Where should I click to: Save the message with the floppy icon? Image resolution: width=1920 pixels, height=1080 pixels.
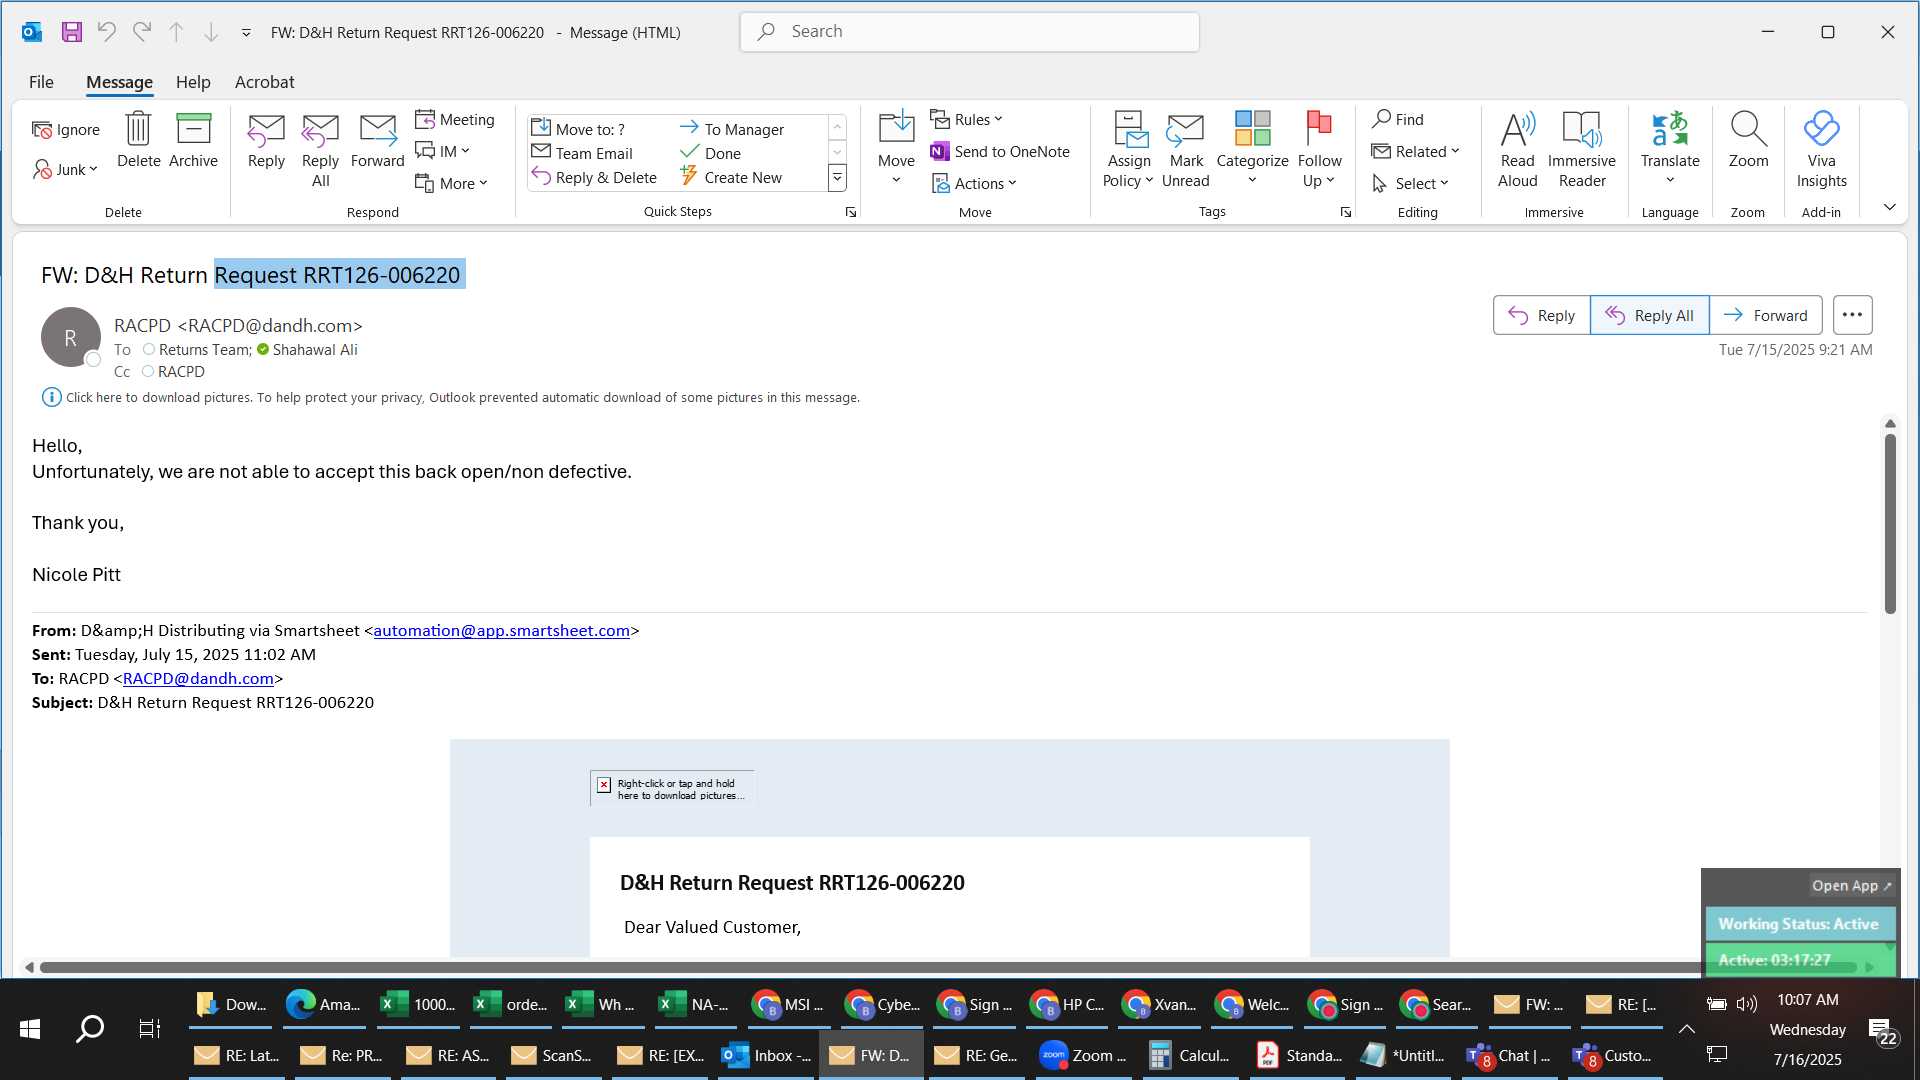coord(72,32)
